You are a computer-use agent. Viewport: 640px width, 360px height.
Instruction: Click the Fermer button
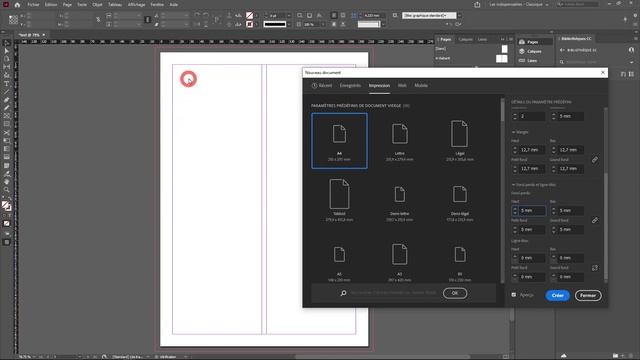(x=588, y=296)
